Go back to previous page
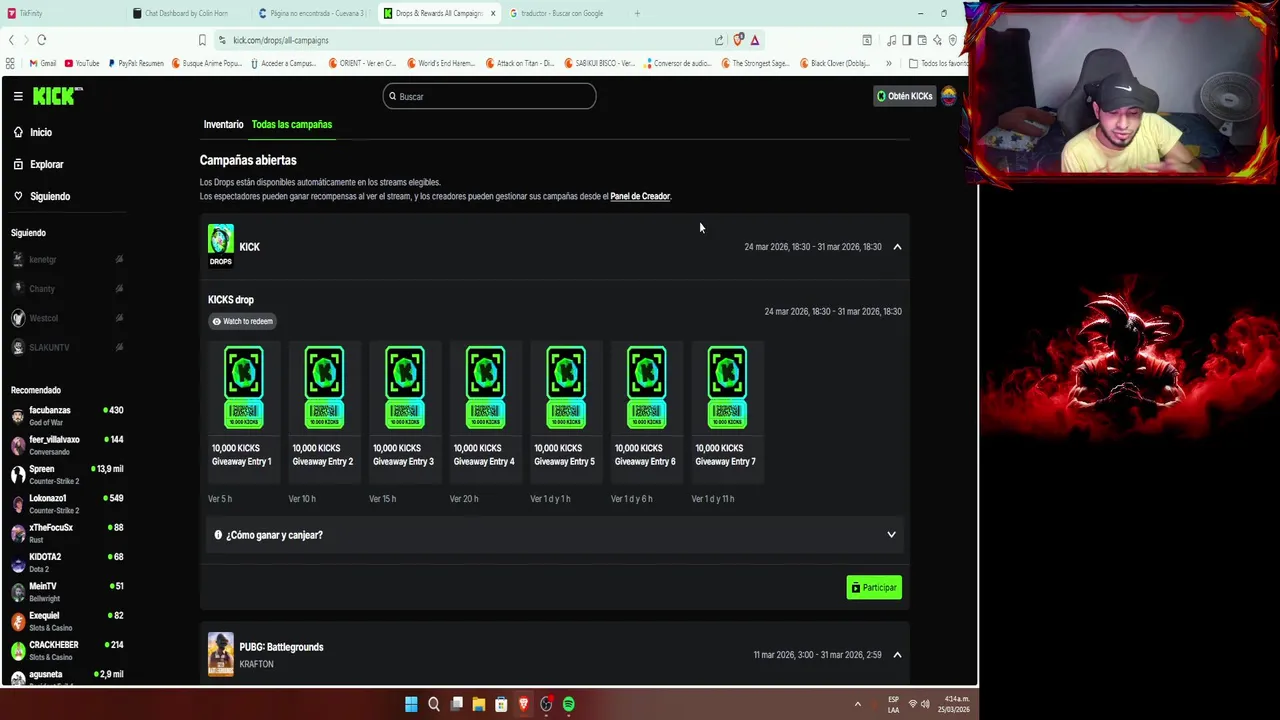Screen dimensions: 1280x720 [11, 40]
